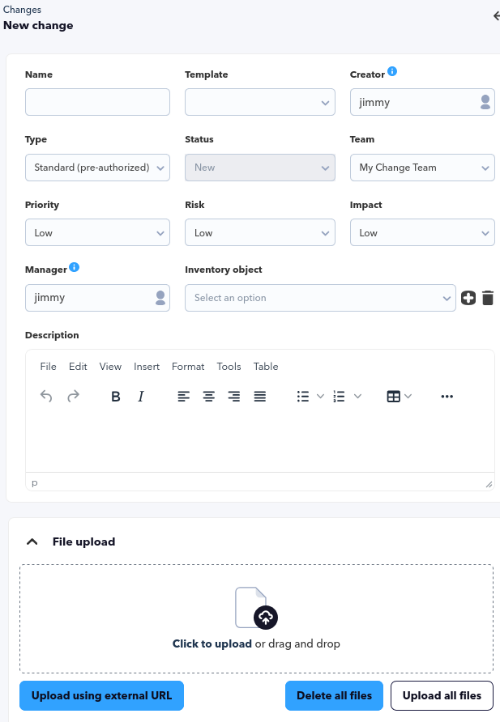Viewport: 500px width, 722px height.
Task: Toggle italic formatting in the editor
Action: click(141, 396)
